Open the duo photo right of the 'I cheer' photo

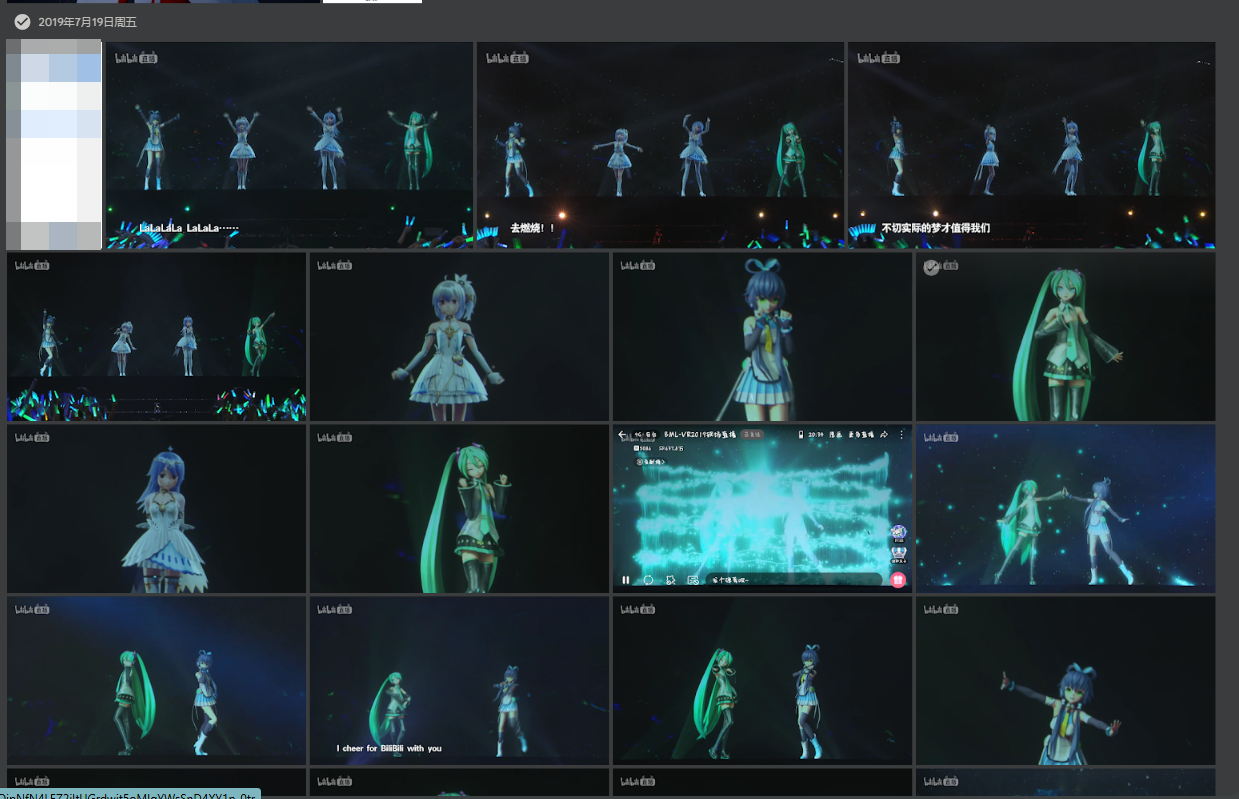tap(762, 681)
